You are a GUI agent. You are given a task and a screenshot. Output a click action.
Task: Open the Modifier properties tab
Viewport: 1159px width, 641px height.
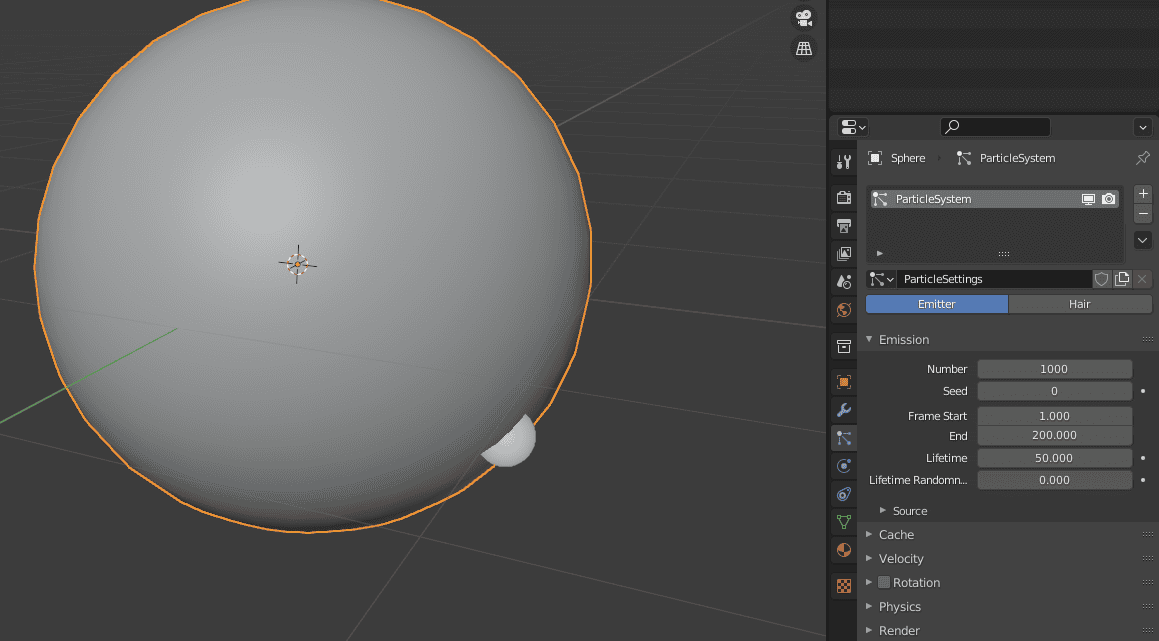843,410
